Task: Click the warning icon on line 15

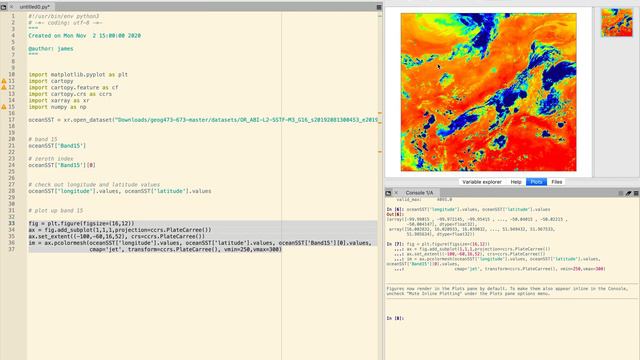Action: (4, 107)
